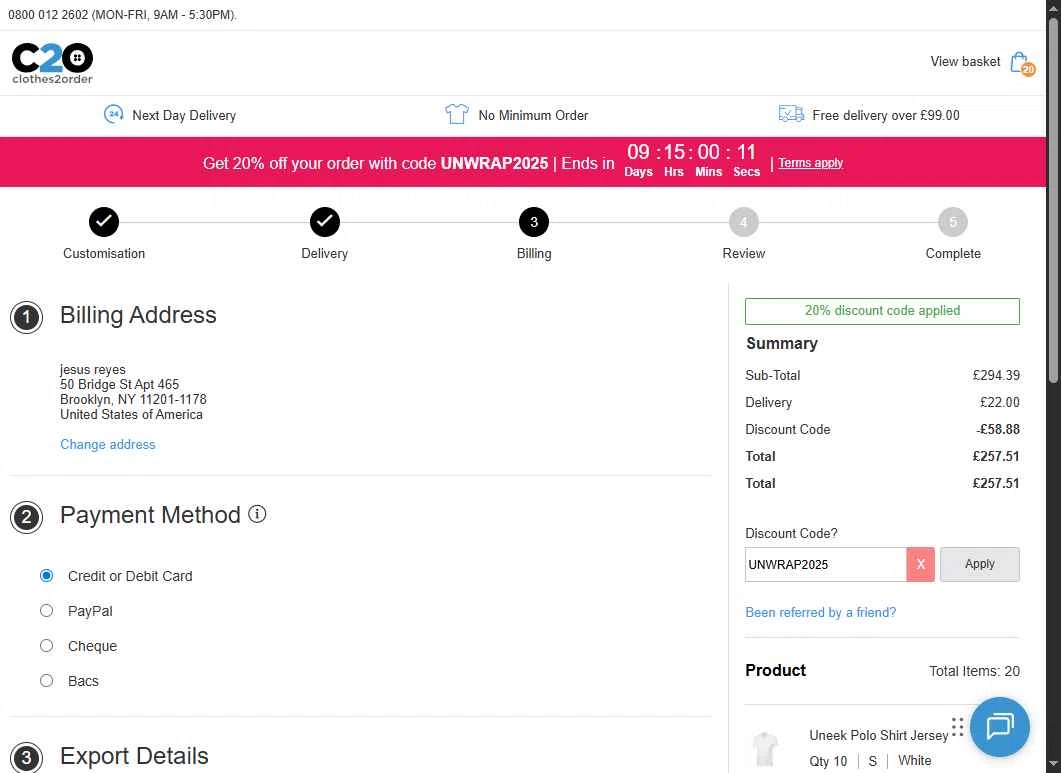Click the Billing step label
This screenshot has width=1061, height=773.
coord(534,253)
